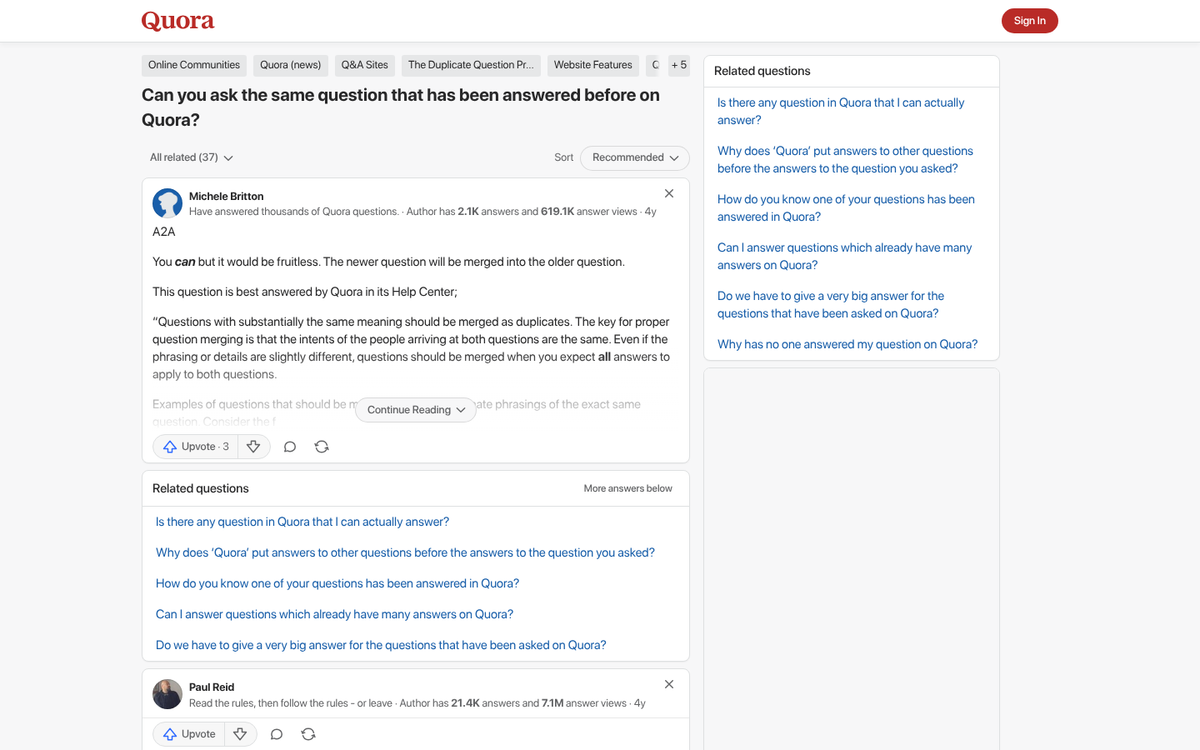The width and height of the screenshot is (1200, 750).
Task: Downvote Michele Britton's answer
Action: [x=253, y=446]
